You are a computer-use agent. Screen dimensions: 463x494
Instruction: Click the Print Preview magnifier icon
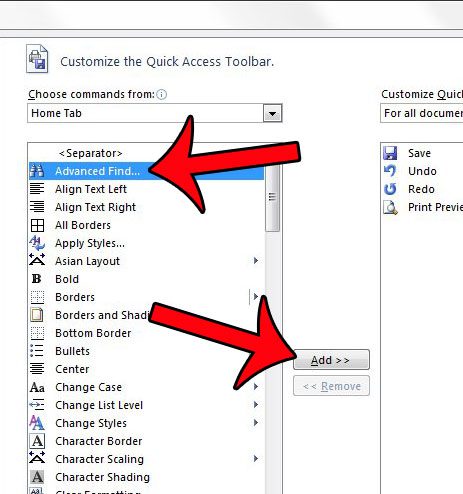[390, 207]
